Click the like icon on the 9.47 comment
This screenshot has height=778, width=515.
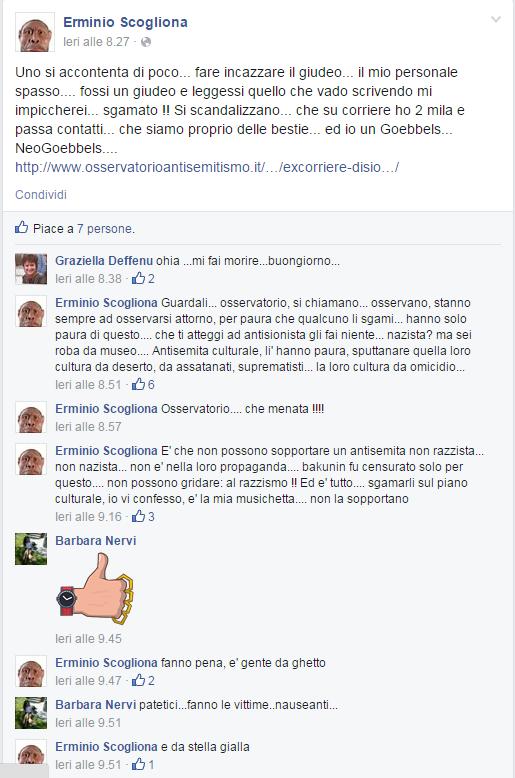(138, 680)
